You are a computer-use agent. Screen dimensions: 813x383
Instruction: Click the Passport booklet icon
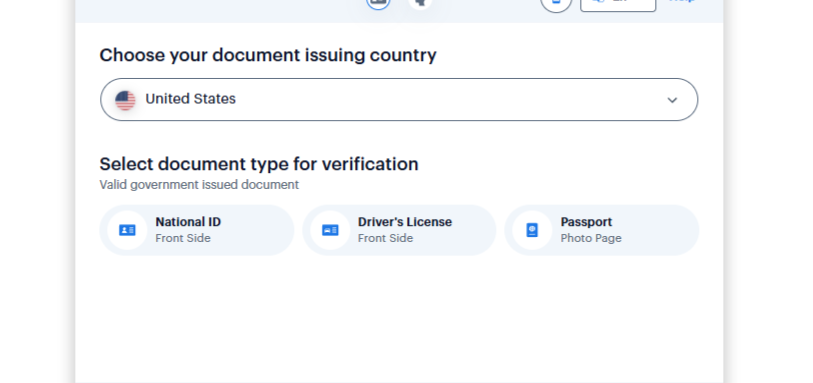coord(532,230)
